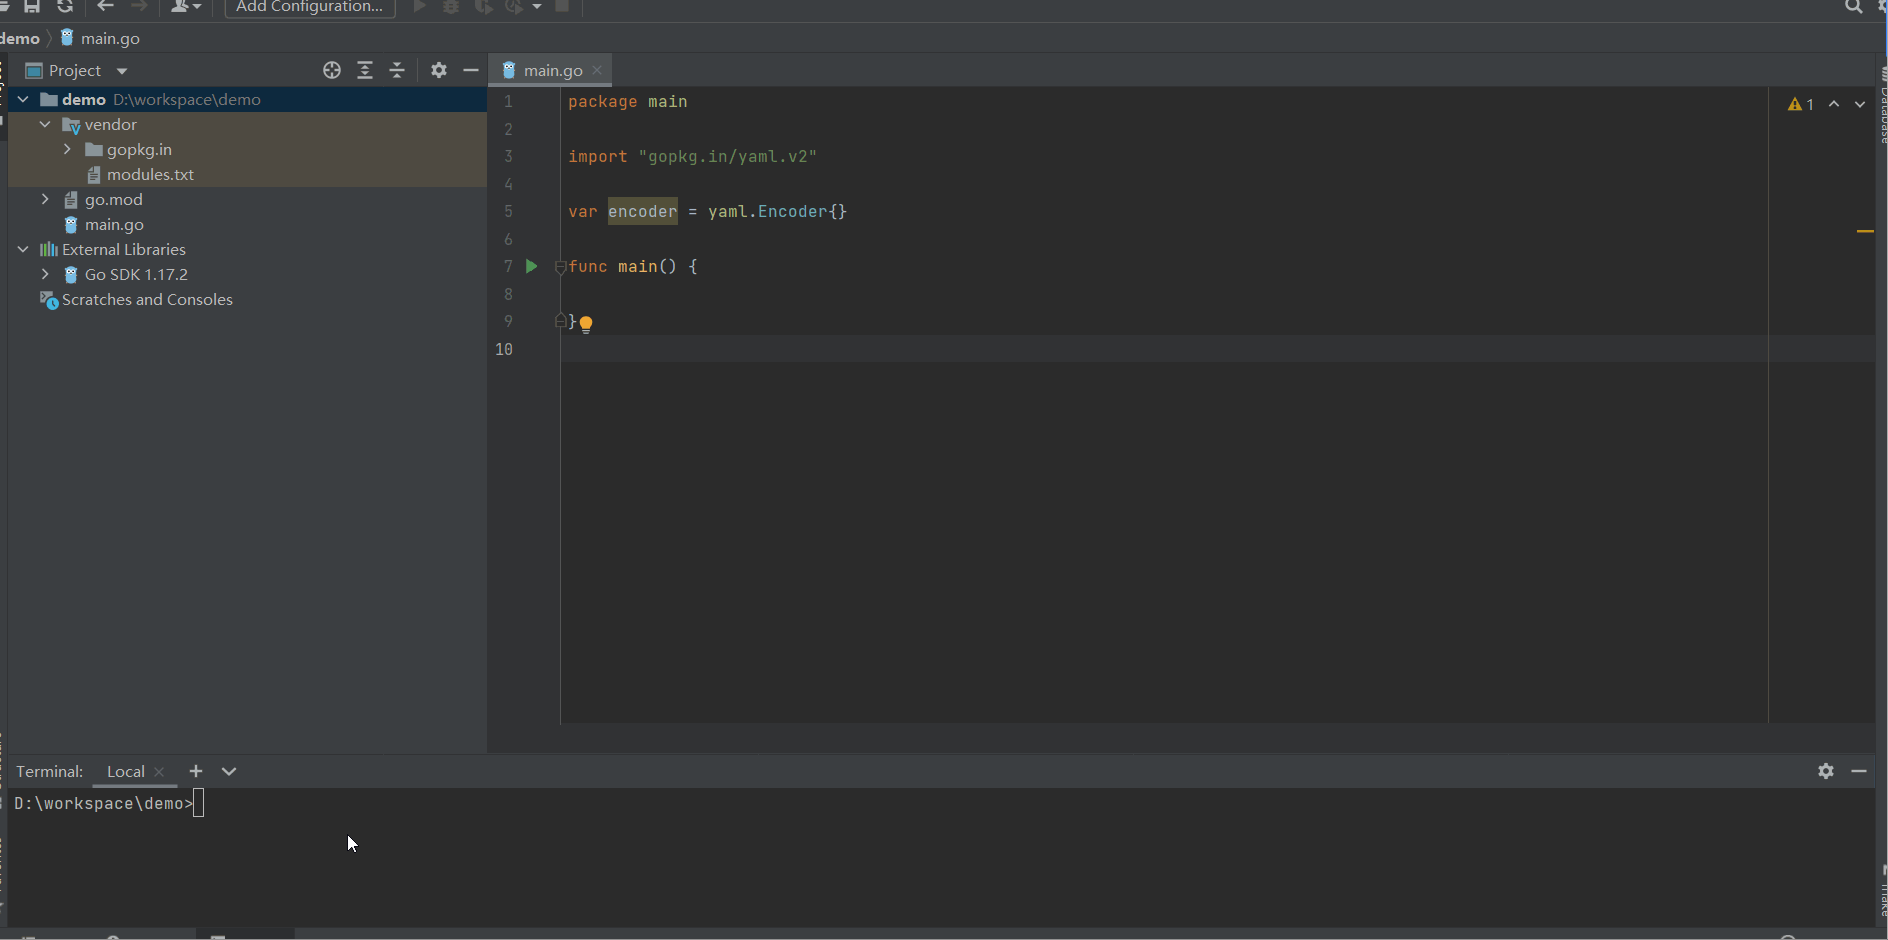Open the user profile icon dropdown
Viewport: 1888px width, 940px height.
pos(186,6)
